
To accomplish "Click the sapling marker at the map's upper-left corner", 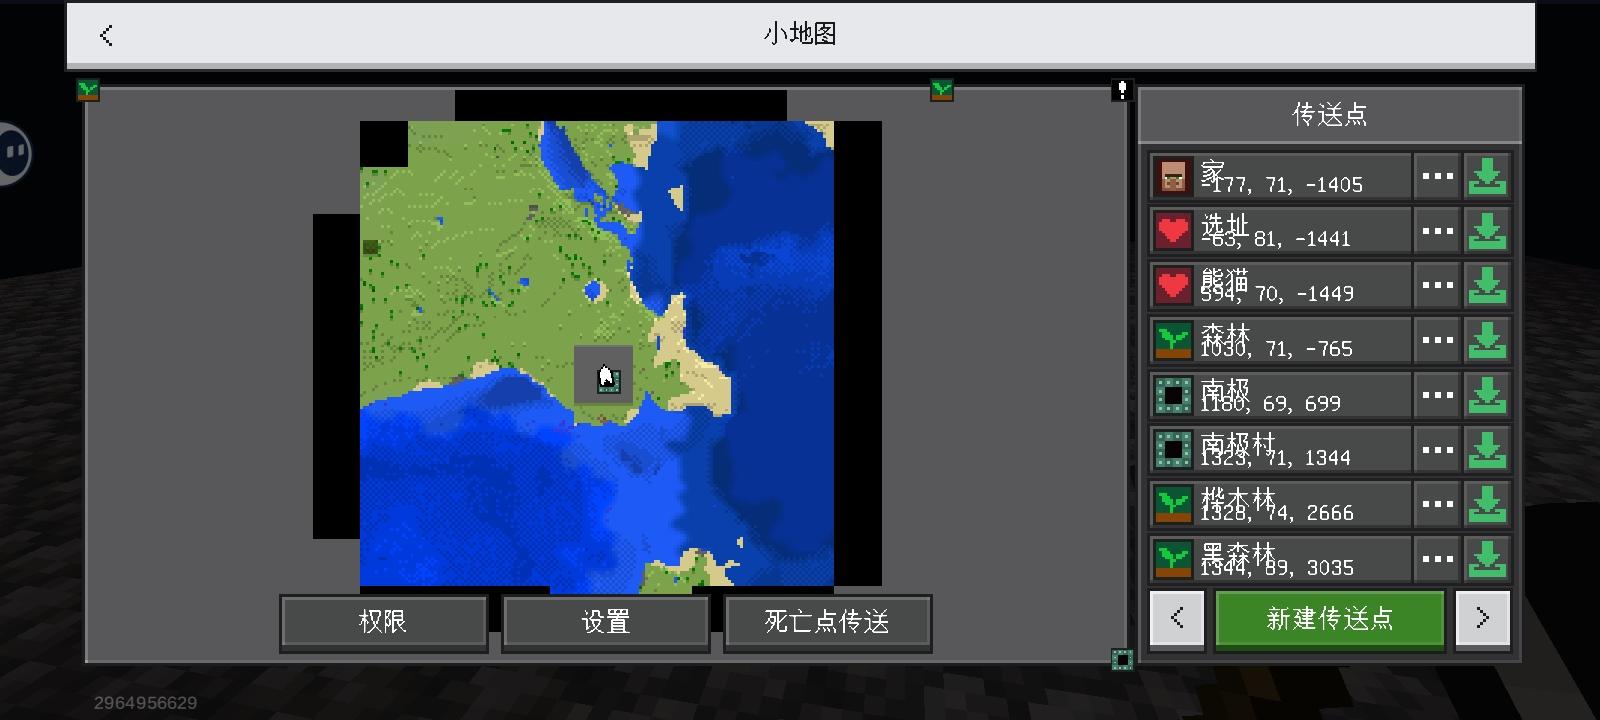I will (x=88, y=91).
